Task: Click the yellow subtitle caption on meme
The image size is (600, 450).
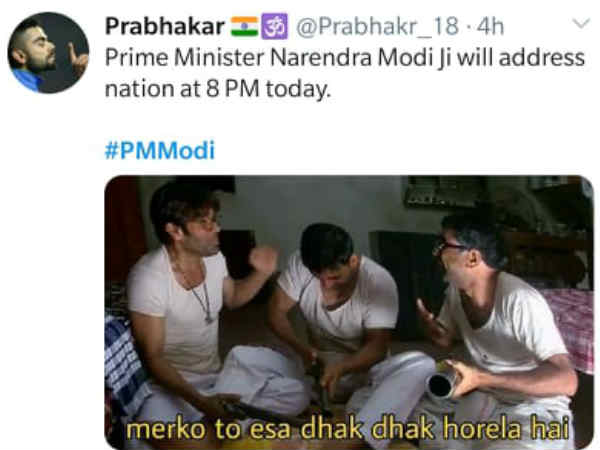Action: [x=347, y=429]
